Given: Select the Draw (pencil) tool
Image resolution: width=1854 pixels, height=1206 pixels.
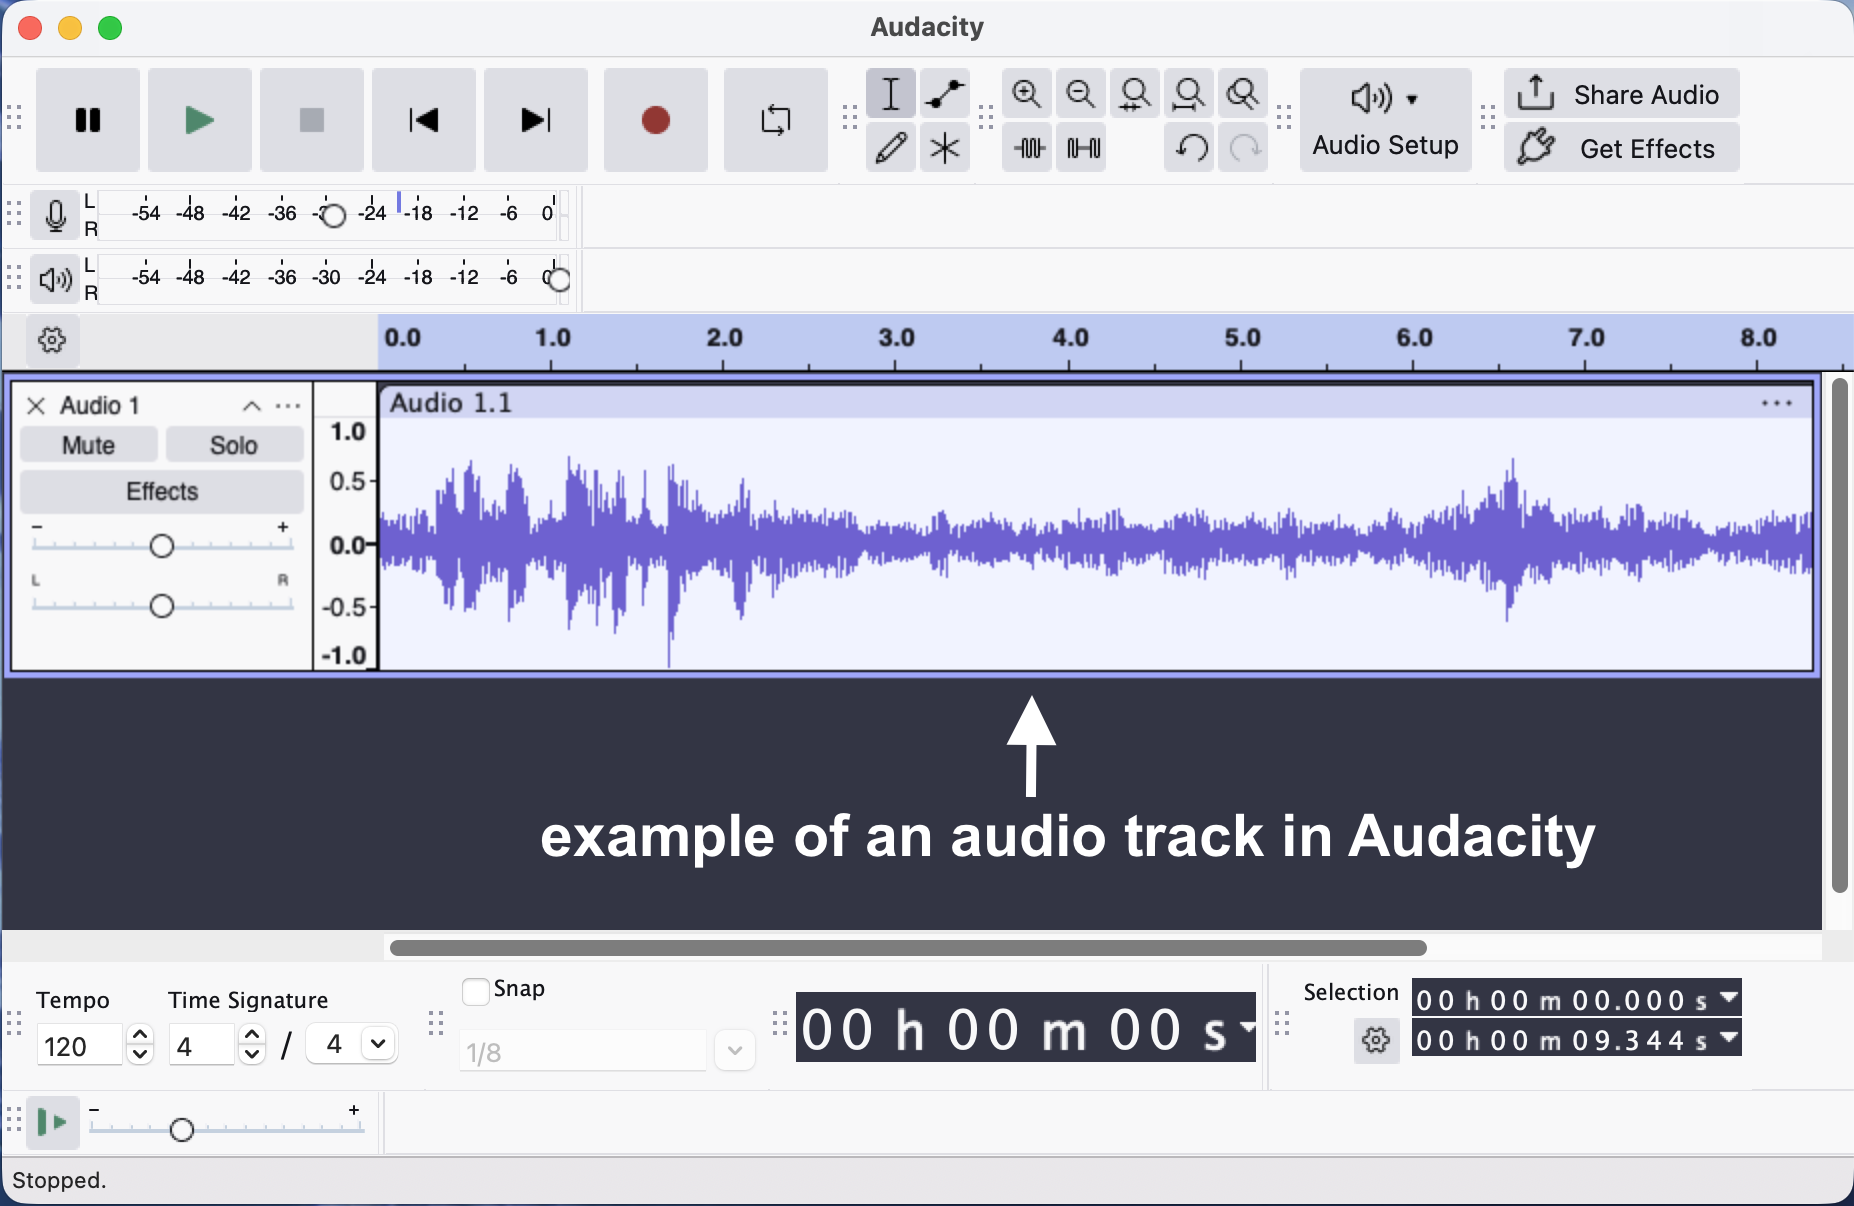Looking at the screenshot, I should pos(891,148).
